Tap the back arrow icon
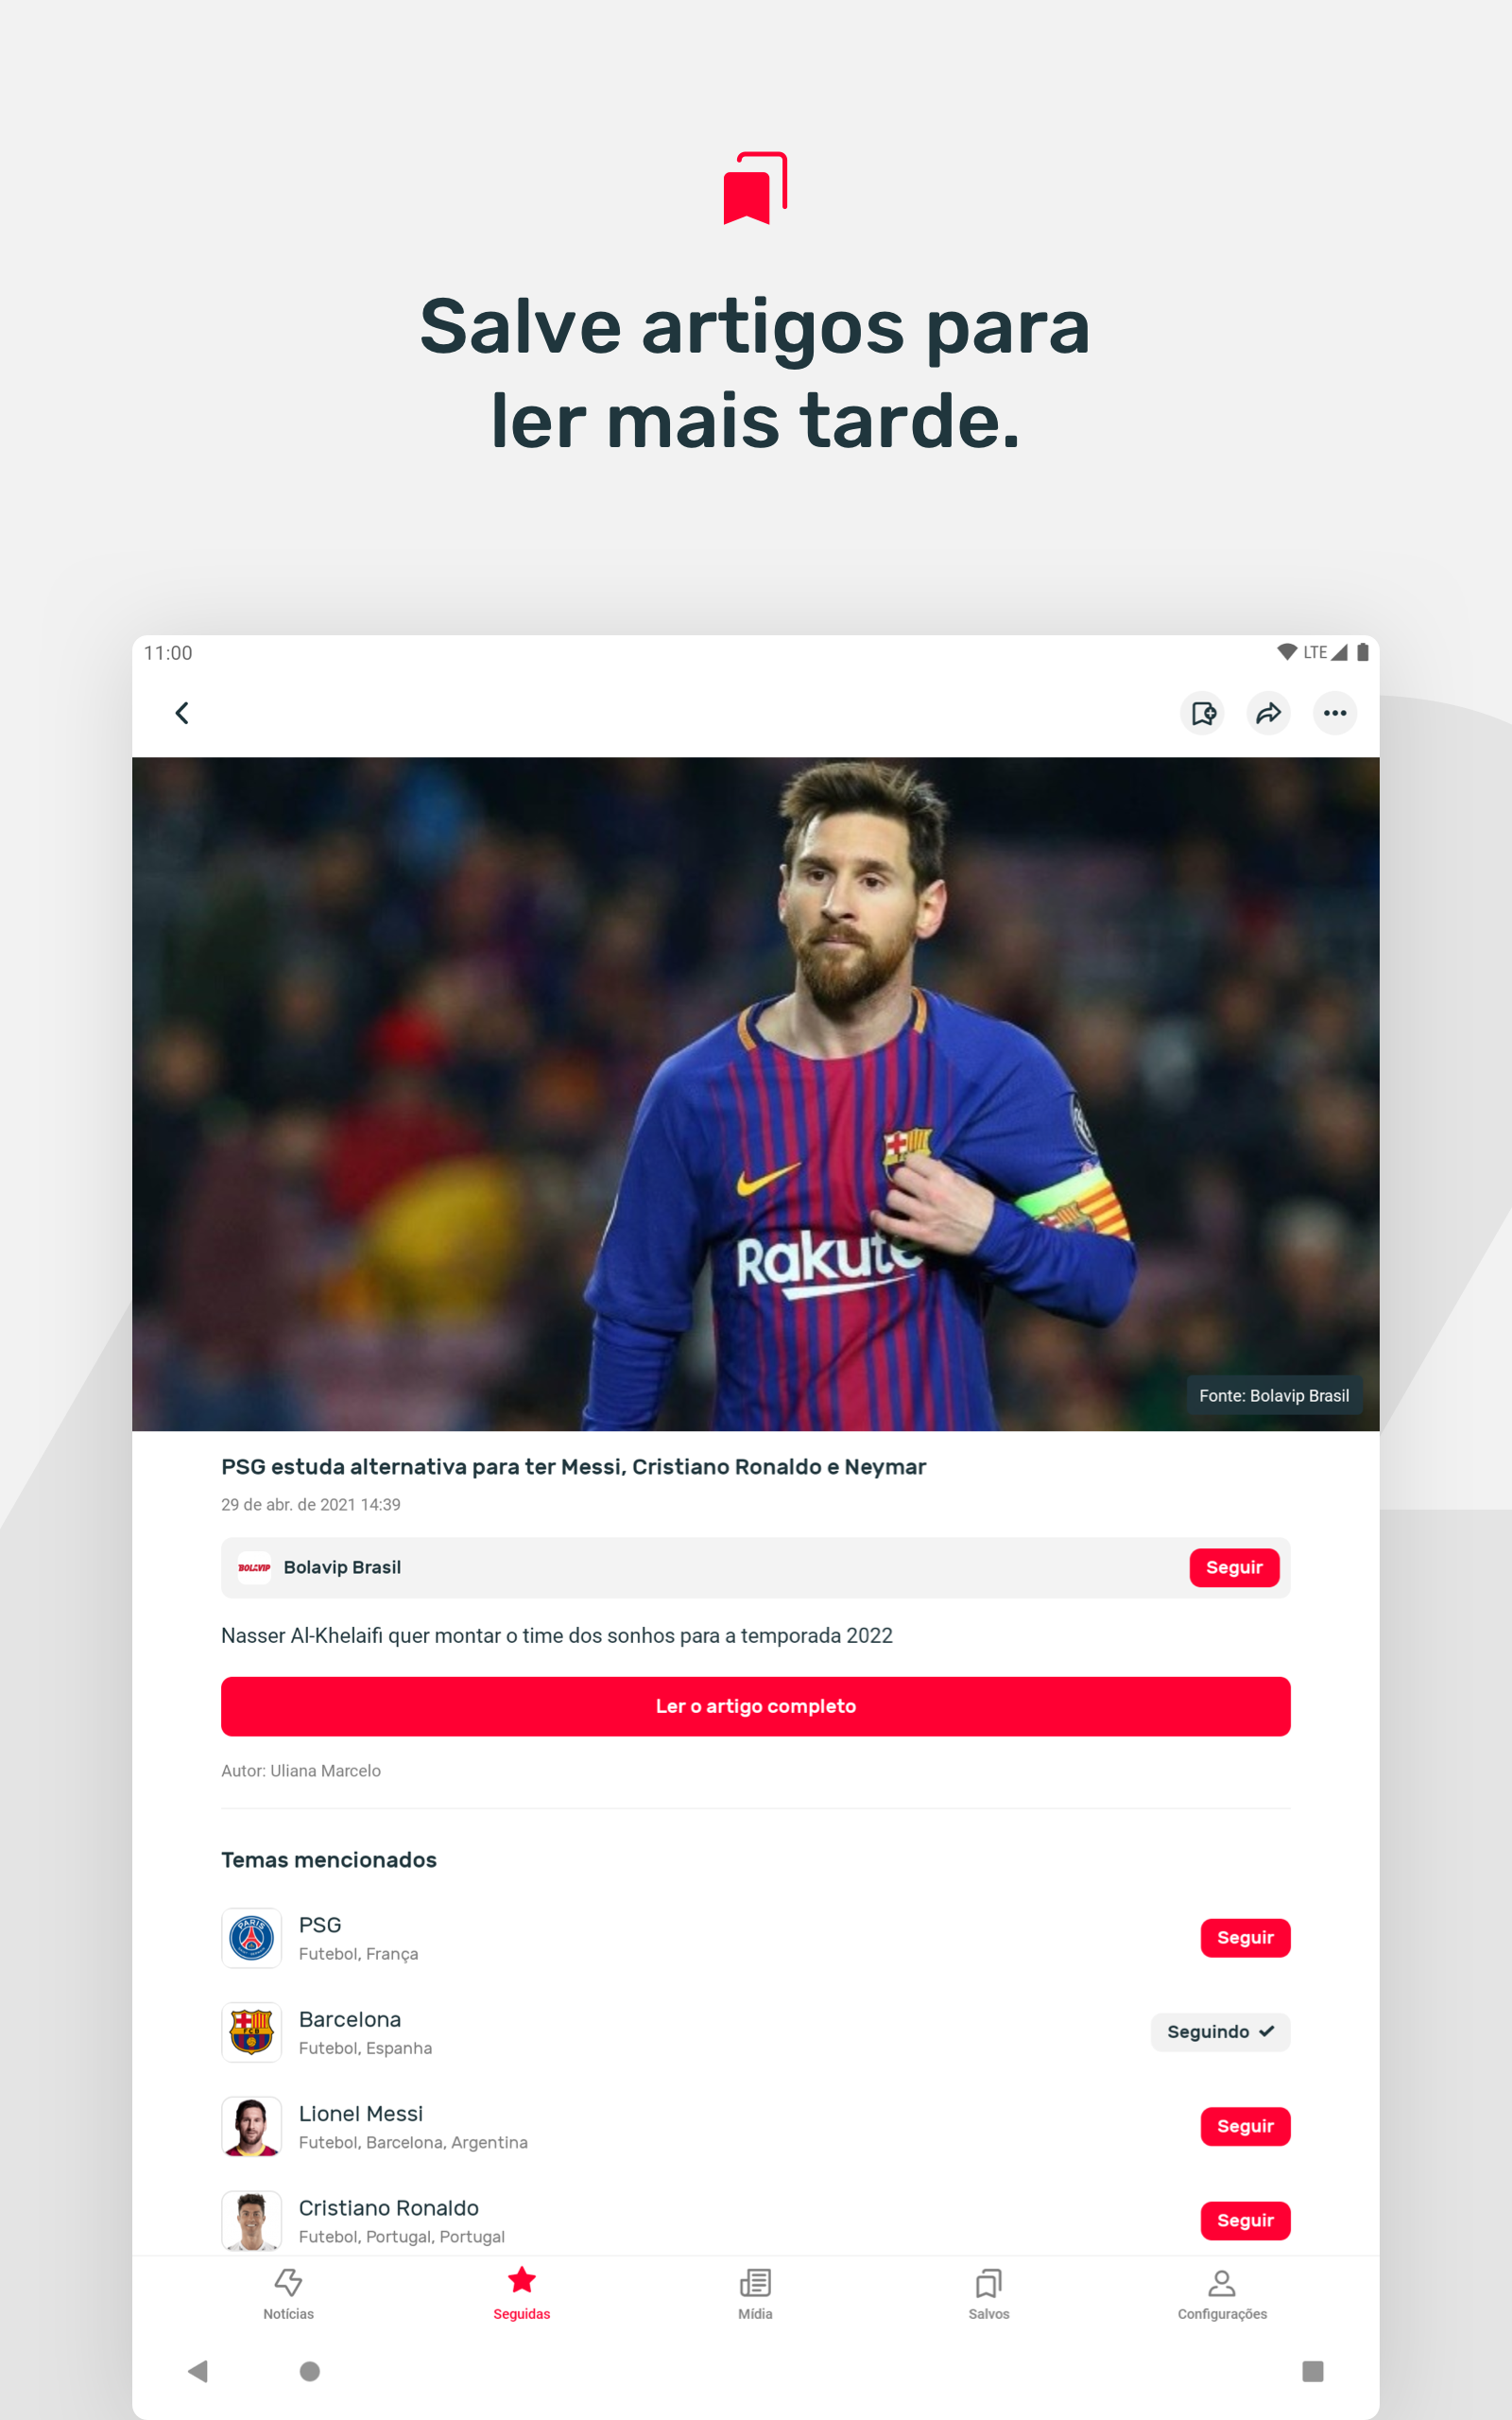The image size is (1512, 2420). coord(182,713)
